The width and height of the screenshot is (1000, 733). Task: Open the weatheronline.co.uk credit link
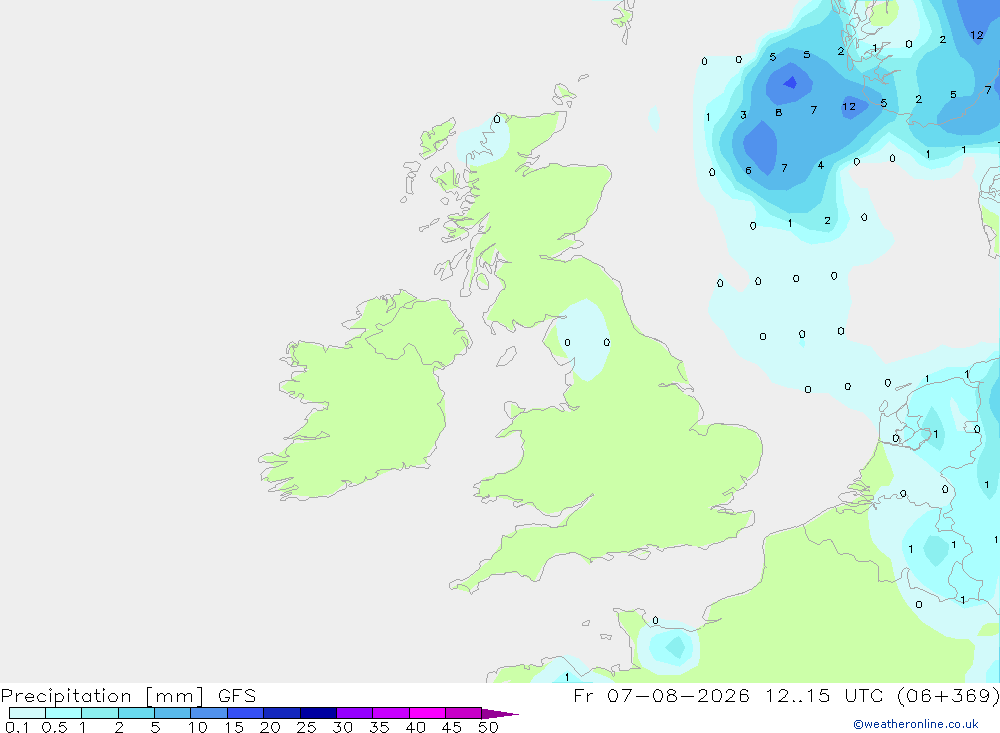click(916, 724)
